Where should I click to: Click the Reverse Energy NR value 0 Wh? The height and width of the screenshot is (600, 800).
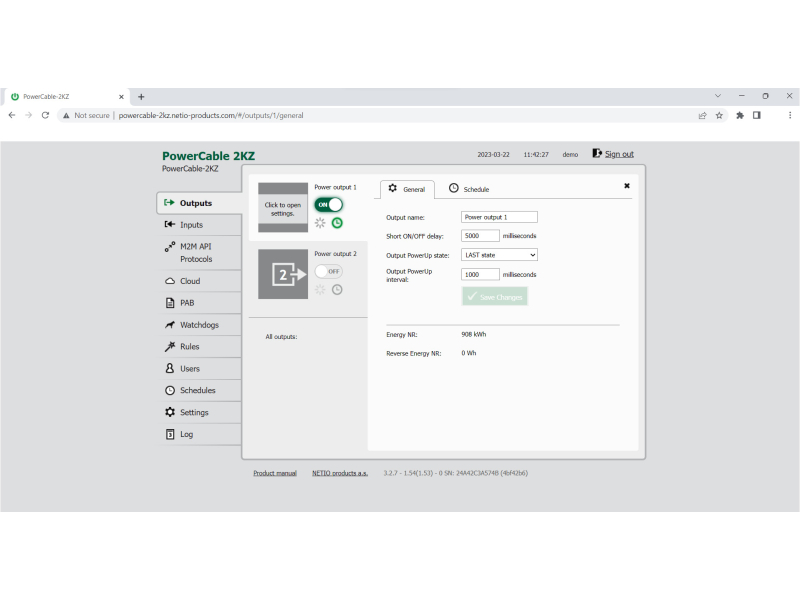coord(469,353)
